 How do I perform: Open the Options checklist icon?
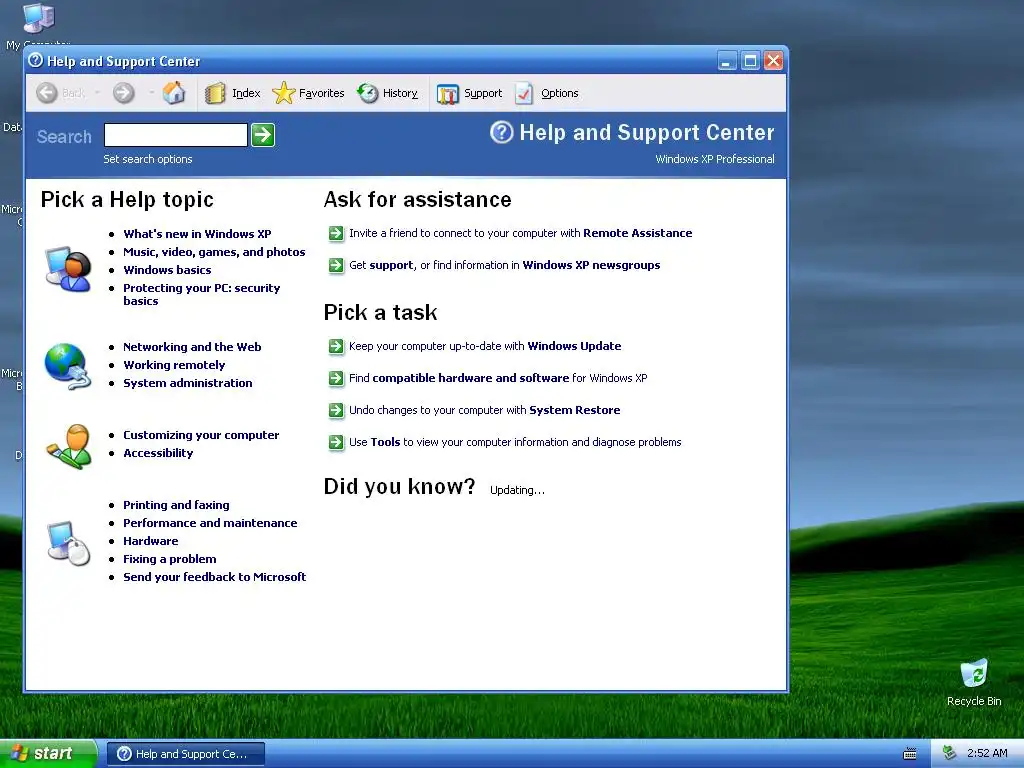[x=524, y=93]
